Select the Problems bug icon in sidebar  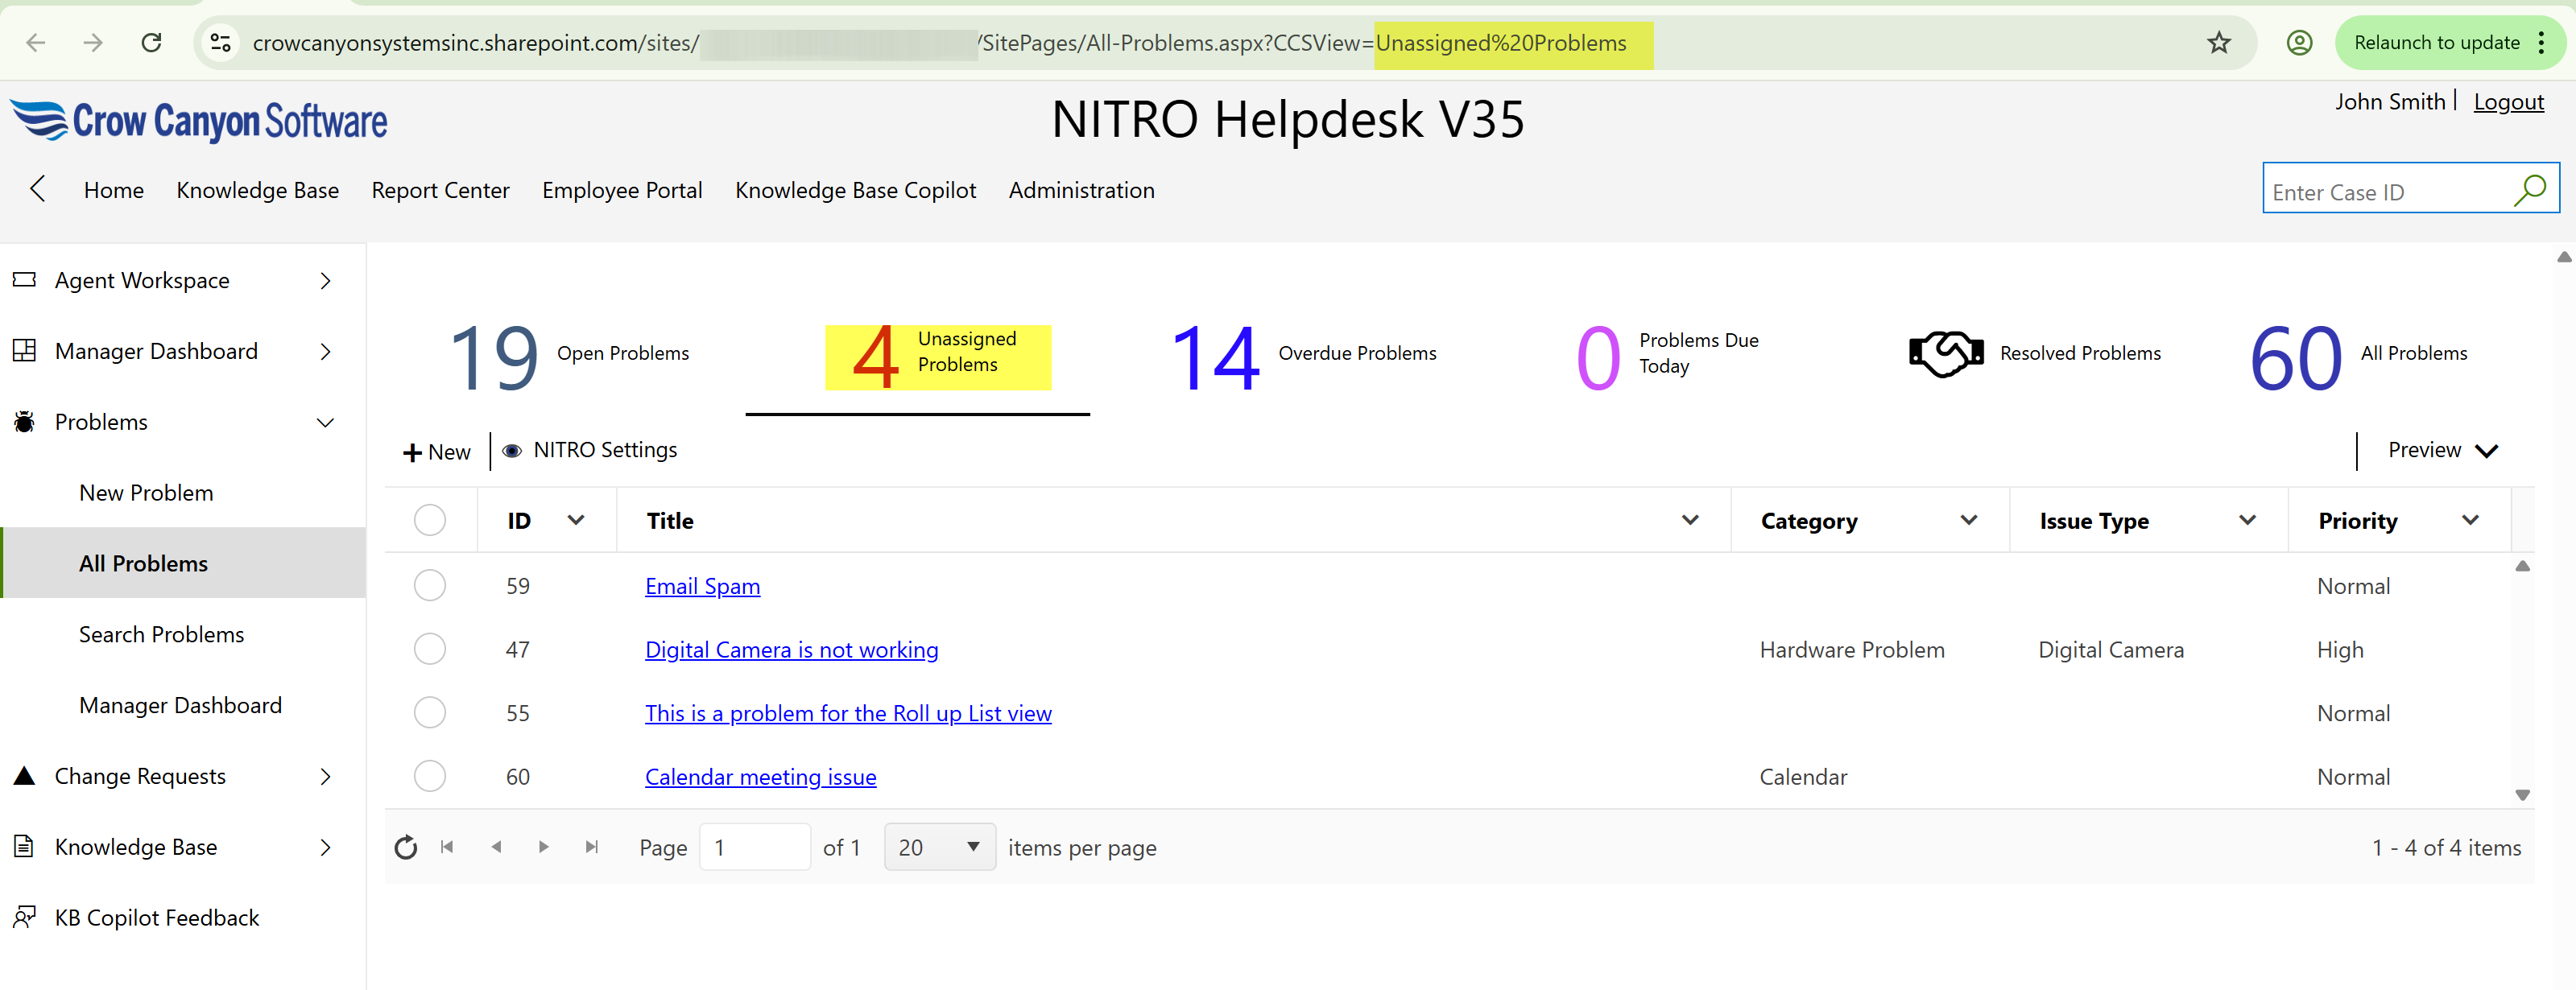[x=23, y=421]
